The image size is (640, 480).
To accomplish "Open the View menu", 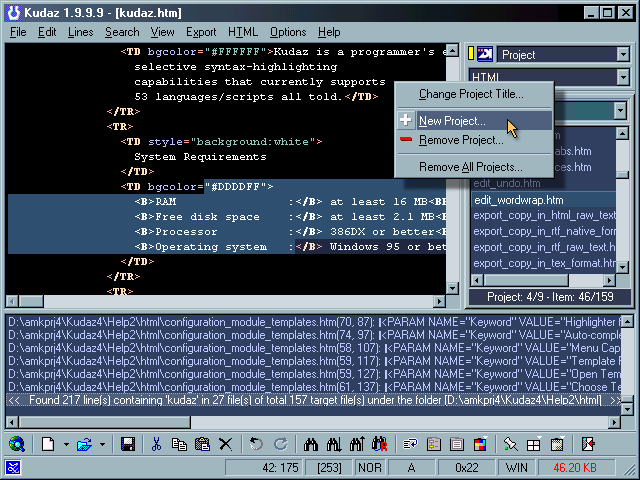I will pyautogui.click(x=162, y=32).
